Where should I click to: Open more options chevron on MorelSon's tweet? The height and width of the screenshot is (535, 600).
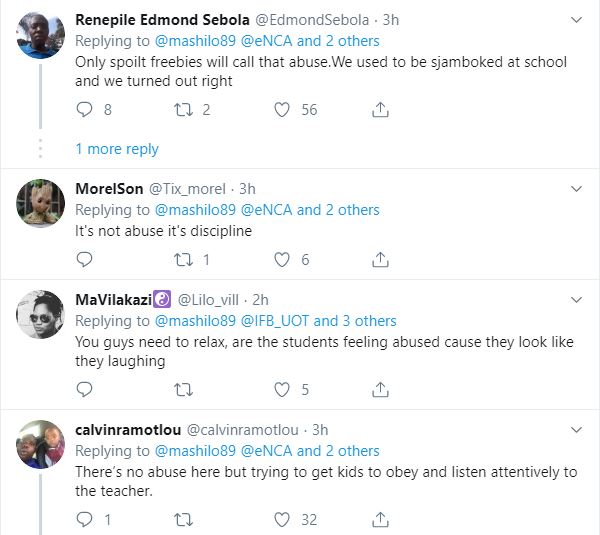click(575, 188)
